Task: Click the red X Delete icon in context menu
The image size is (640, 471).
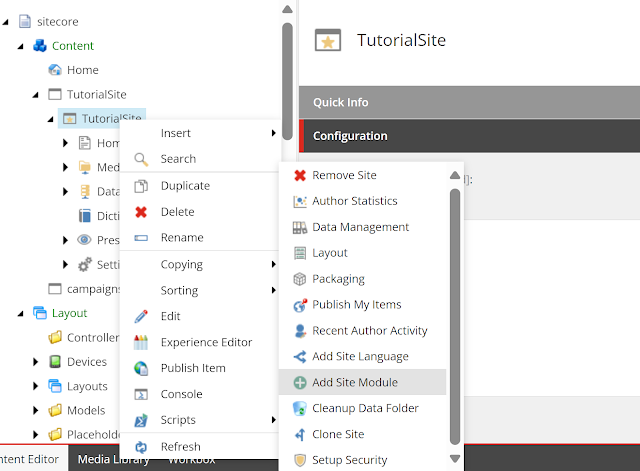Action: click(x=141, y=212)
